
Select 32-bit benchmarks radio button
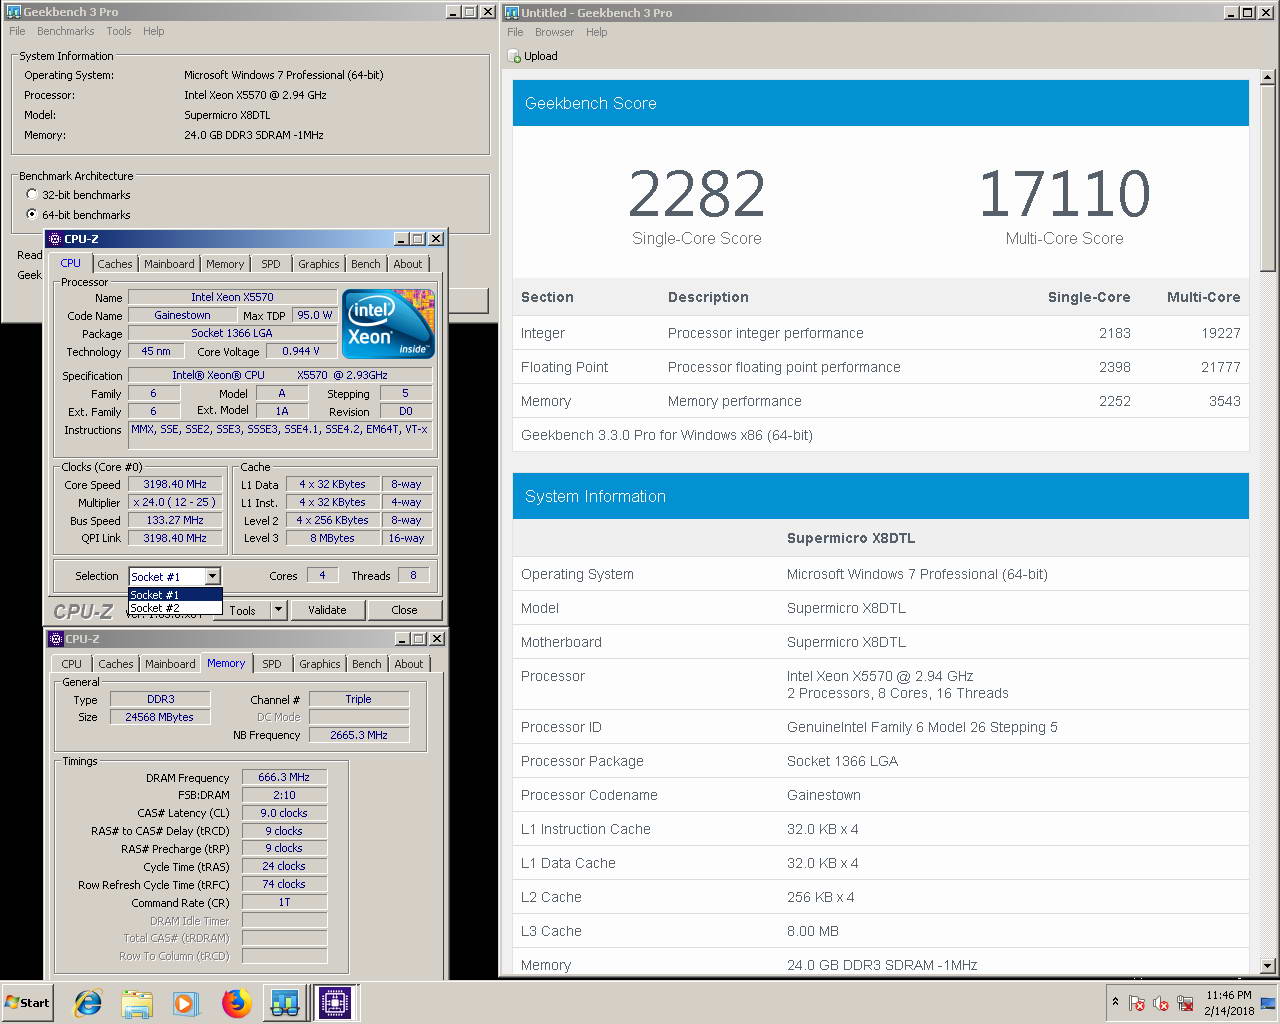pos(32,195)
